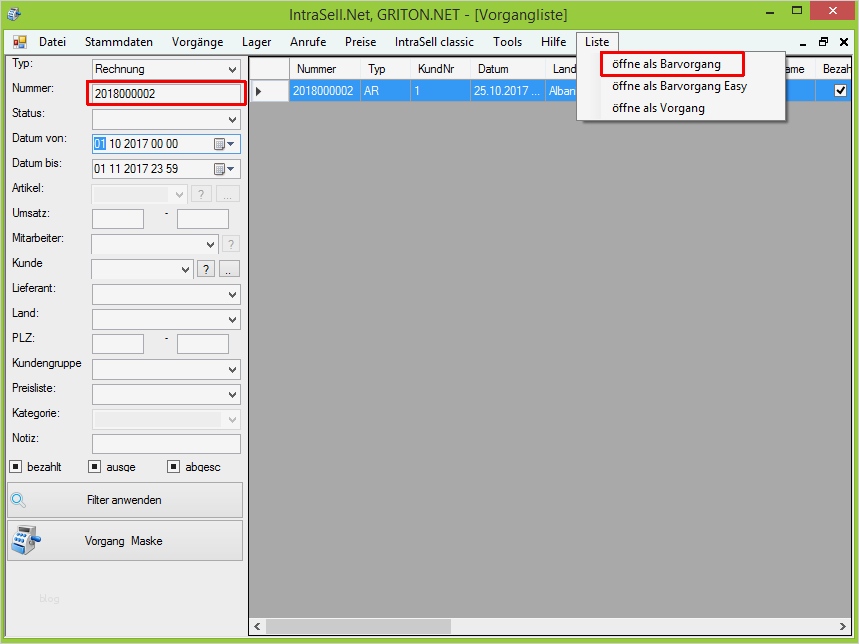Viewport: 859px width, 644px height.
Task: Expand the Mitarbeiter dropdown
Action: pos(210,245)
